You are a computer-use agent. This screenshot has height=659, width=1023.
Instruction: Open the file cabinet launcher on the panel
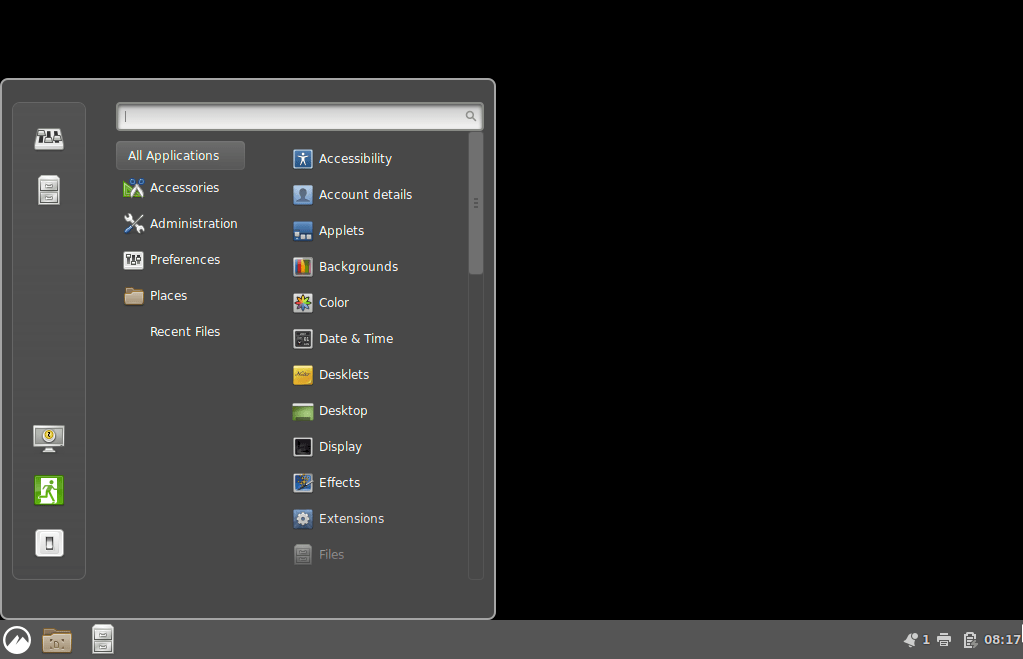pos(102,639)
